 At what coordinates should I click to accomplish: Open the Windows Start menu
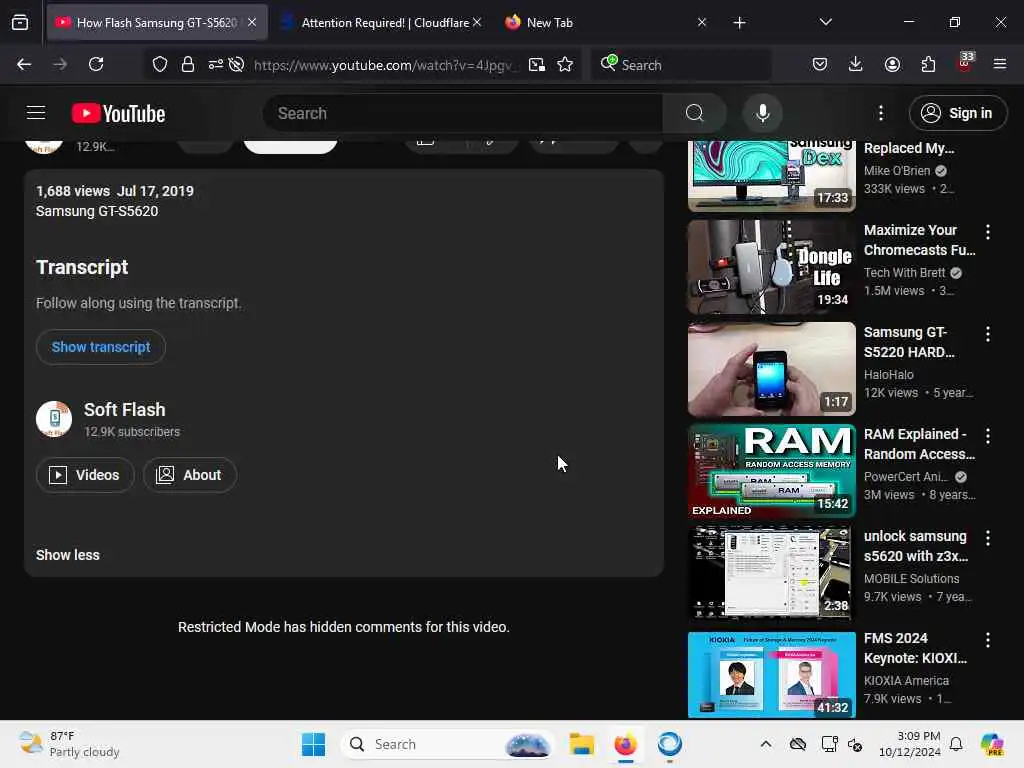click(313, 744)
